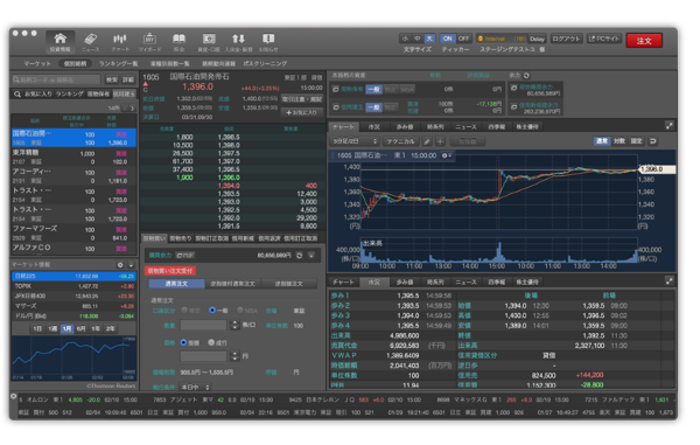The width and height of the screenshot is (700, 445).
Task: Open the 入出金・振替 arrows icon
Action: (238, 42)
